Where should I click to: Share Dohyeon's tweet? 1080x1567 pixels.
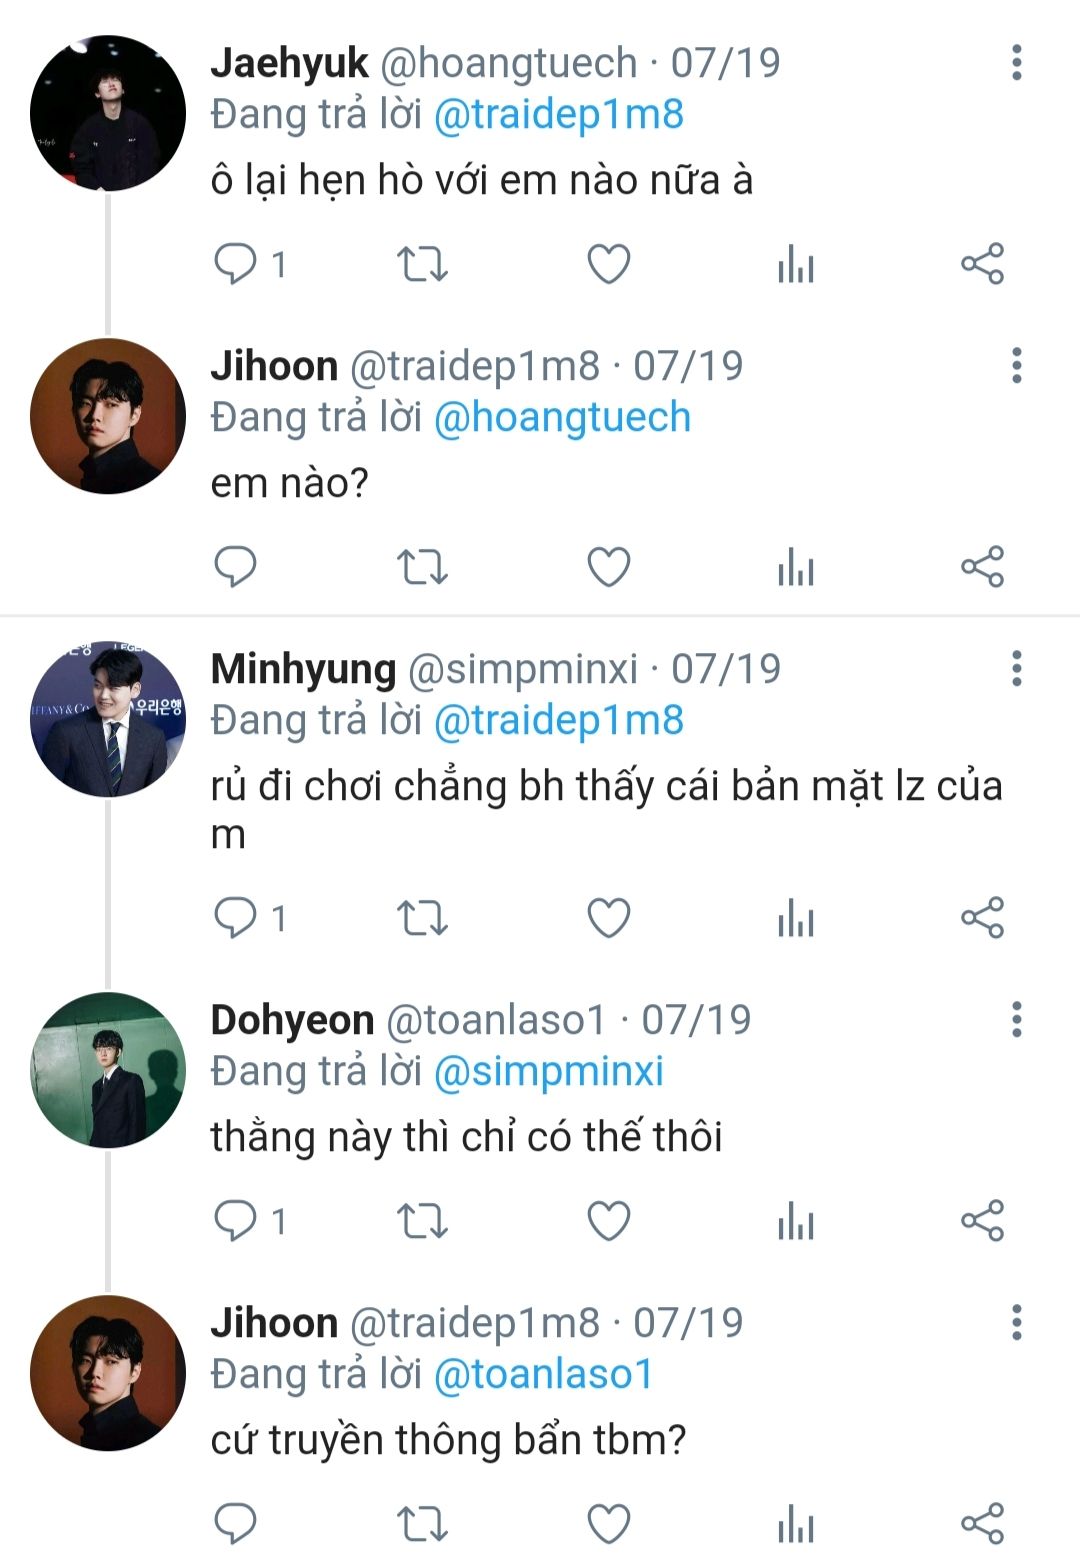(x=982, y=1221)
